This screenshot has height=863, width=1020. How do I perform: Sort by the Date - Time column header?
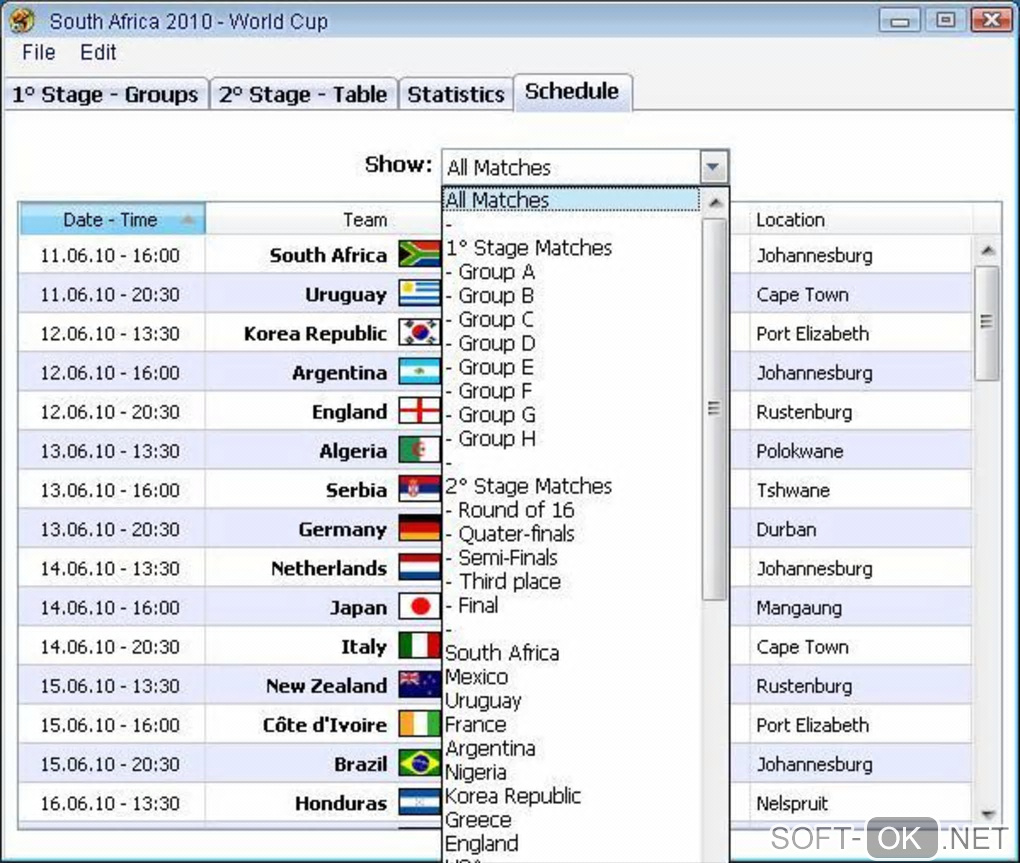(x=112, y=219)
